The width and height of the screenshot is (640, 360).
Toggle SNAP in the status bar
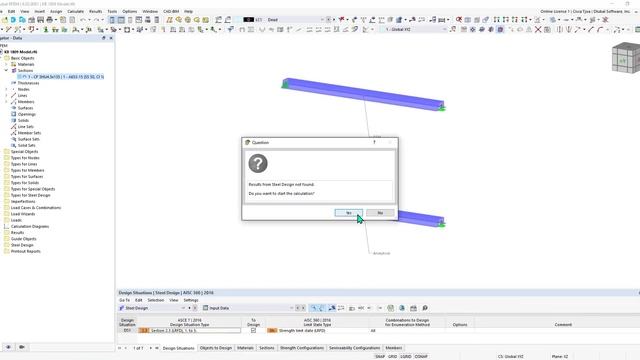point(380,356)
